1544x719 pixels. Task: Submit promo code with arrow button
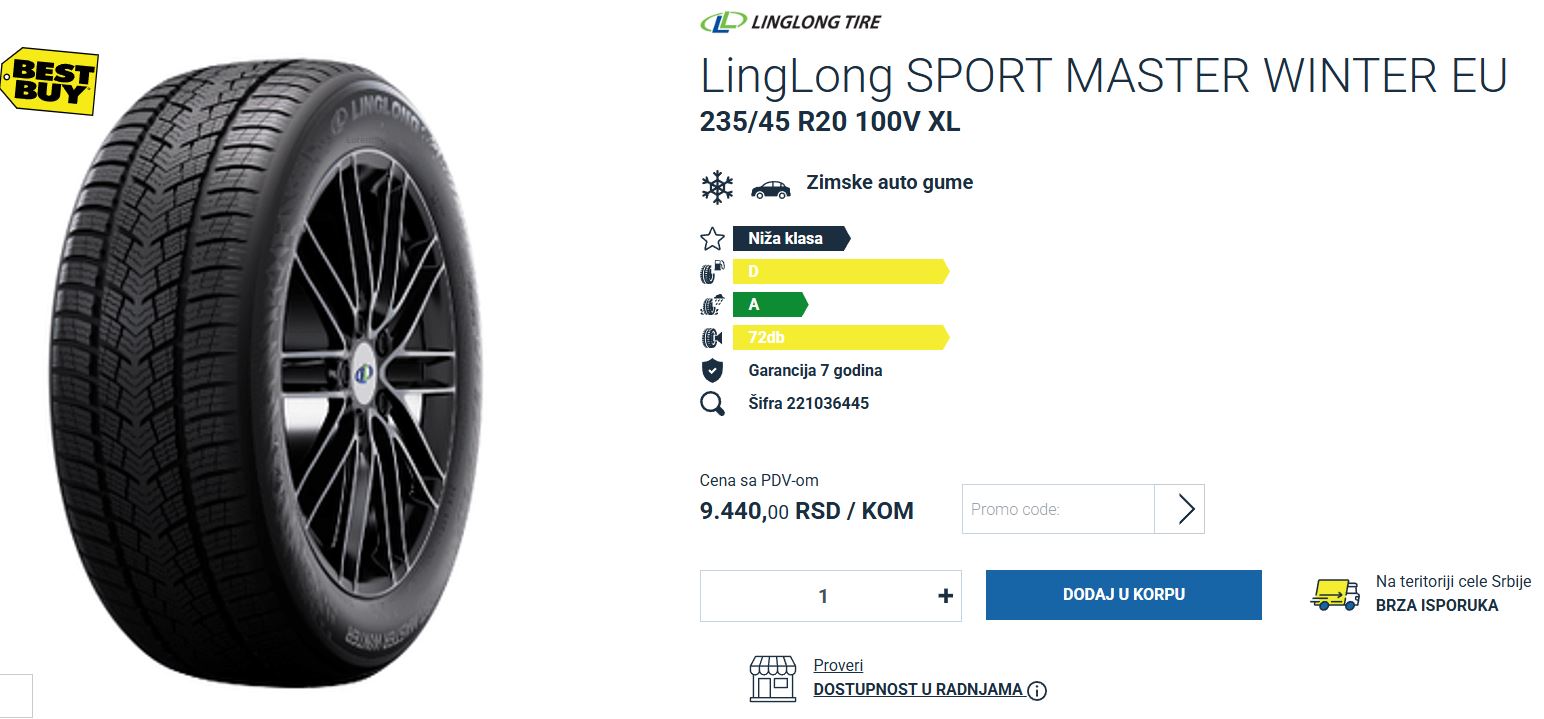(x=1180, y=509)
